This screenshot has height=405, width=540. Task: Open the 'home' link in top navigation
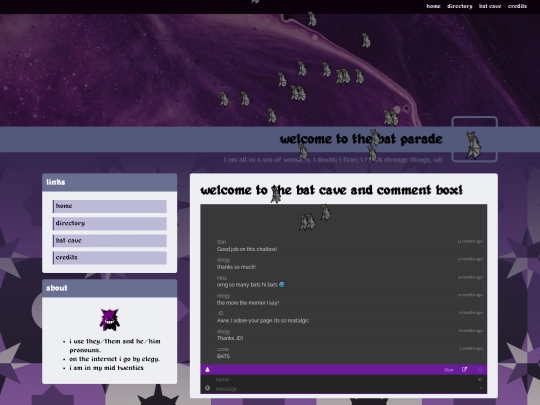click(433, 6)
